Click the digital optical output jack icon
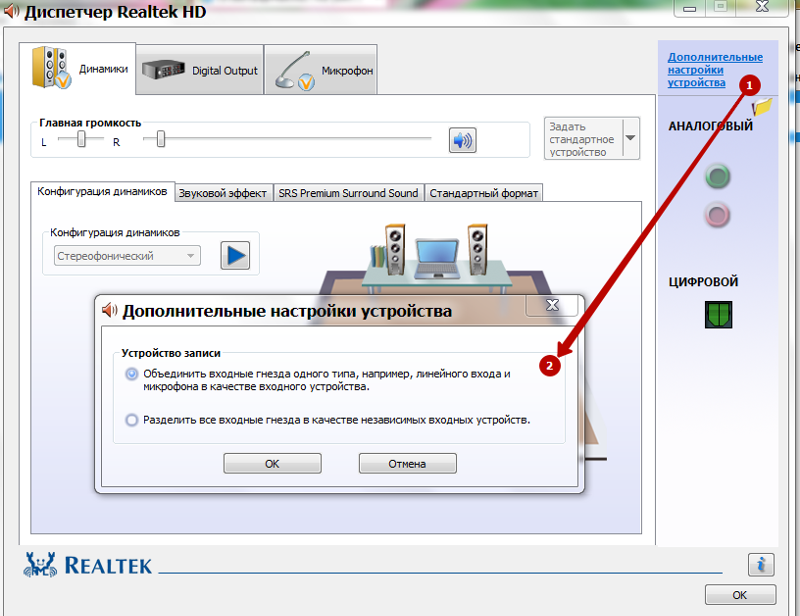Image resolution: width=800 pixels, height=616 pixels. (x=718, y=314)
